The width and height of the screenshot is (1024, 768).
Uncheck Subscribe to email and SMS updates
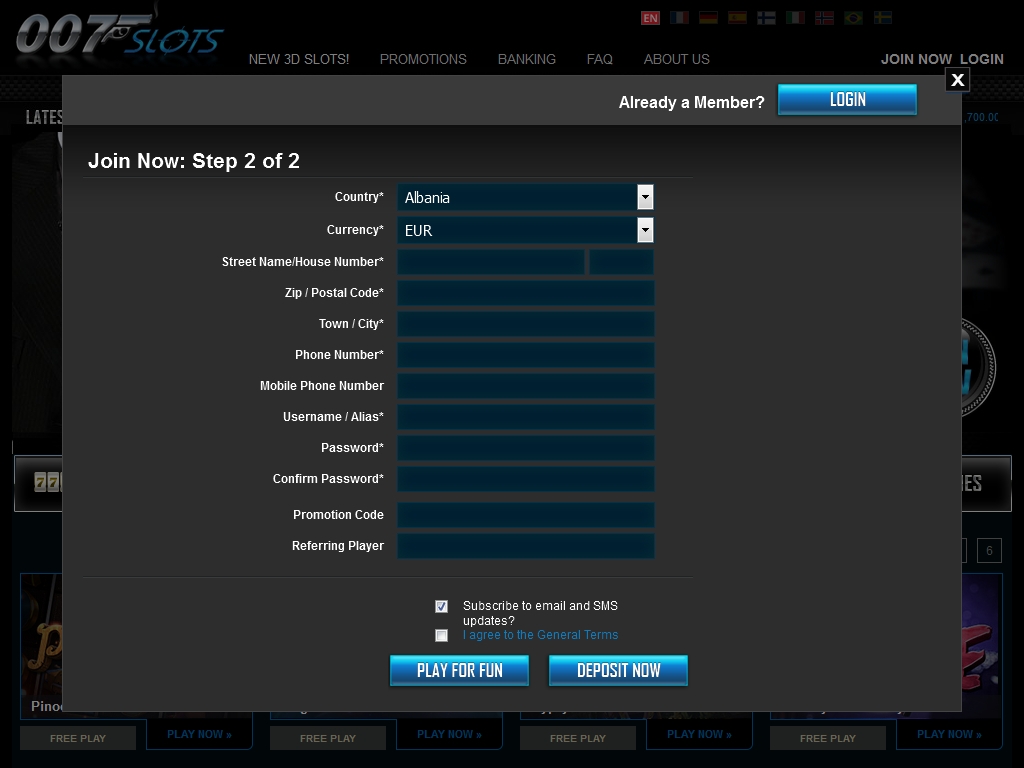tap(441, 606)
